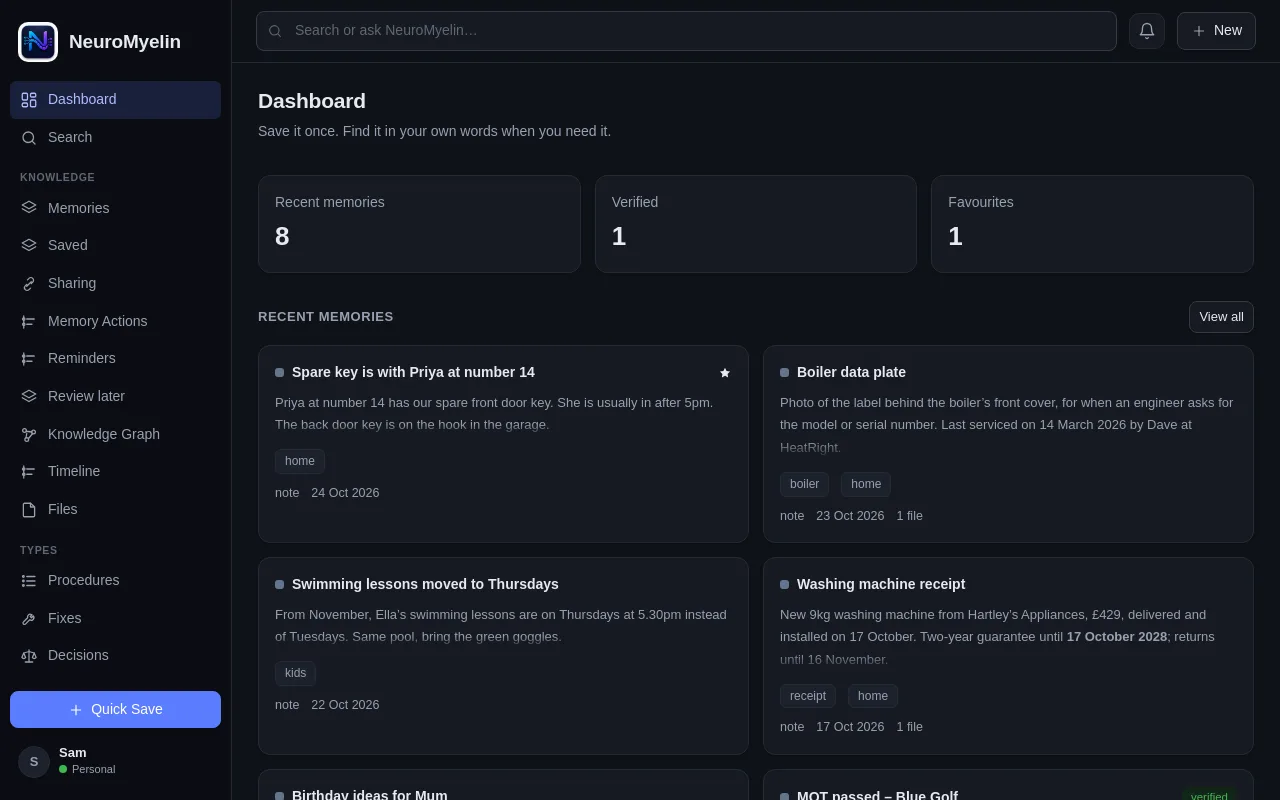This screenshot has width=1280, height=800.
Task: Open Saved items
Action: 115,246
